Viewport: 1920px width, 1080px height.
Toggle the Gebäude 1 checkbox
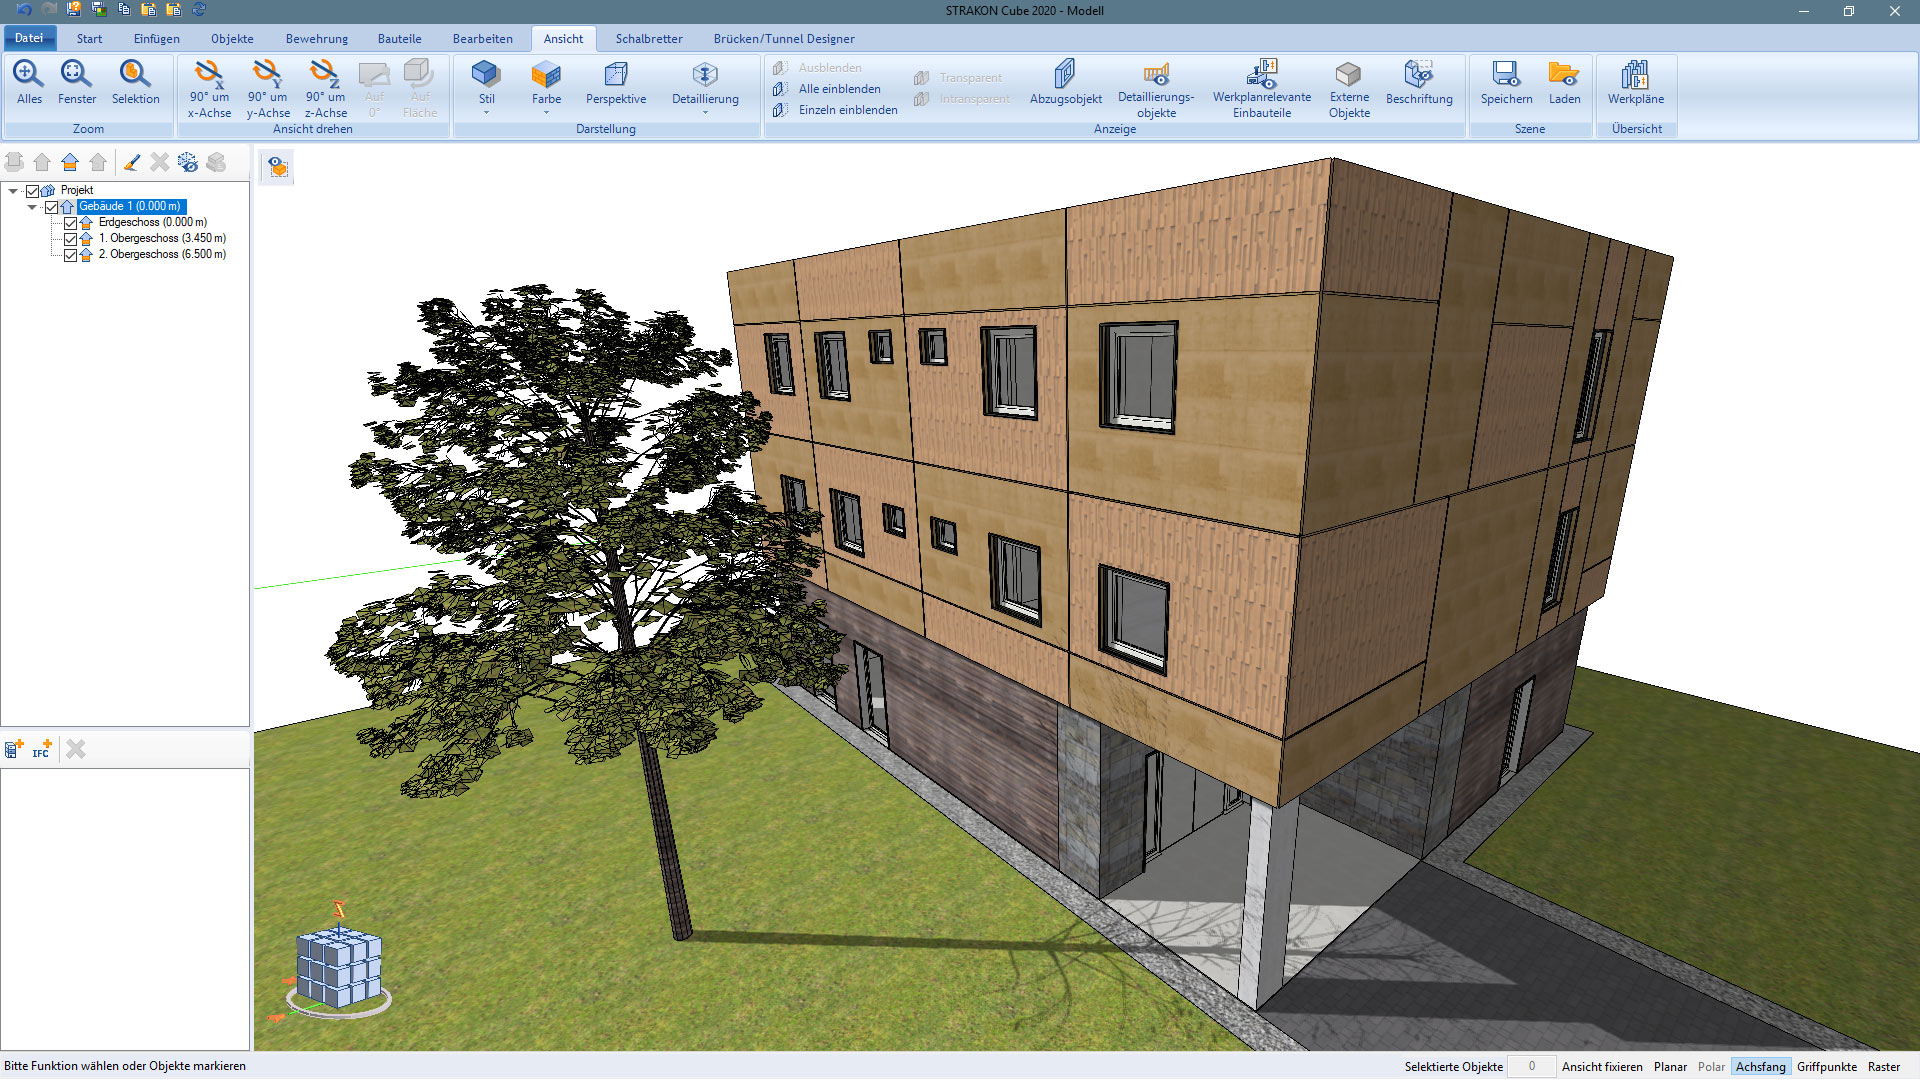[51, 207]
